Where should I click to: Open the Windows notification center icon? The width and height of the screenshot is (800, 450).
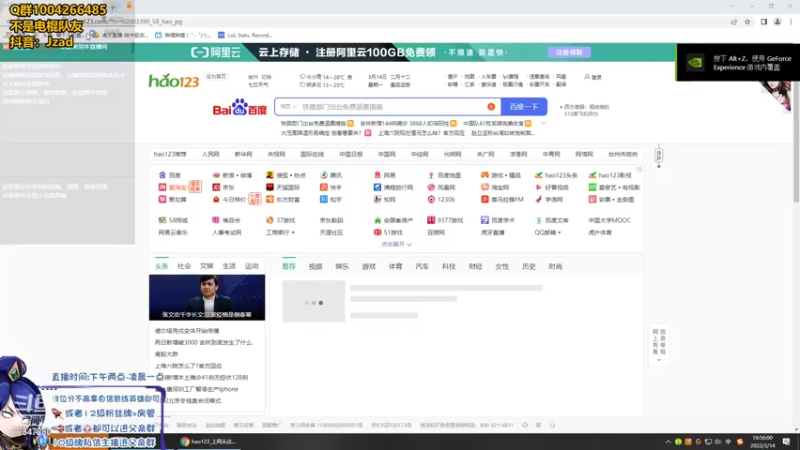click(786, 442)
